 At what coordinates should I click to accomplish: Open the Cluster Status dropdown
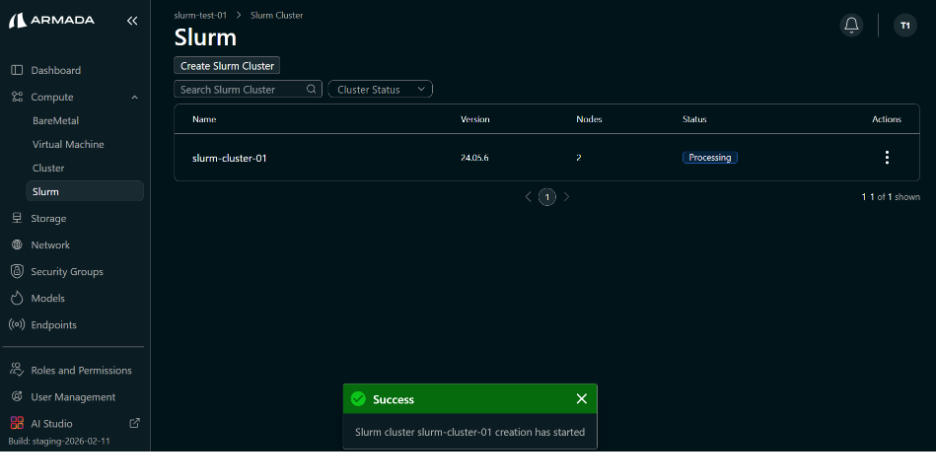point(380,90)
